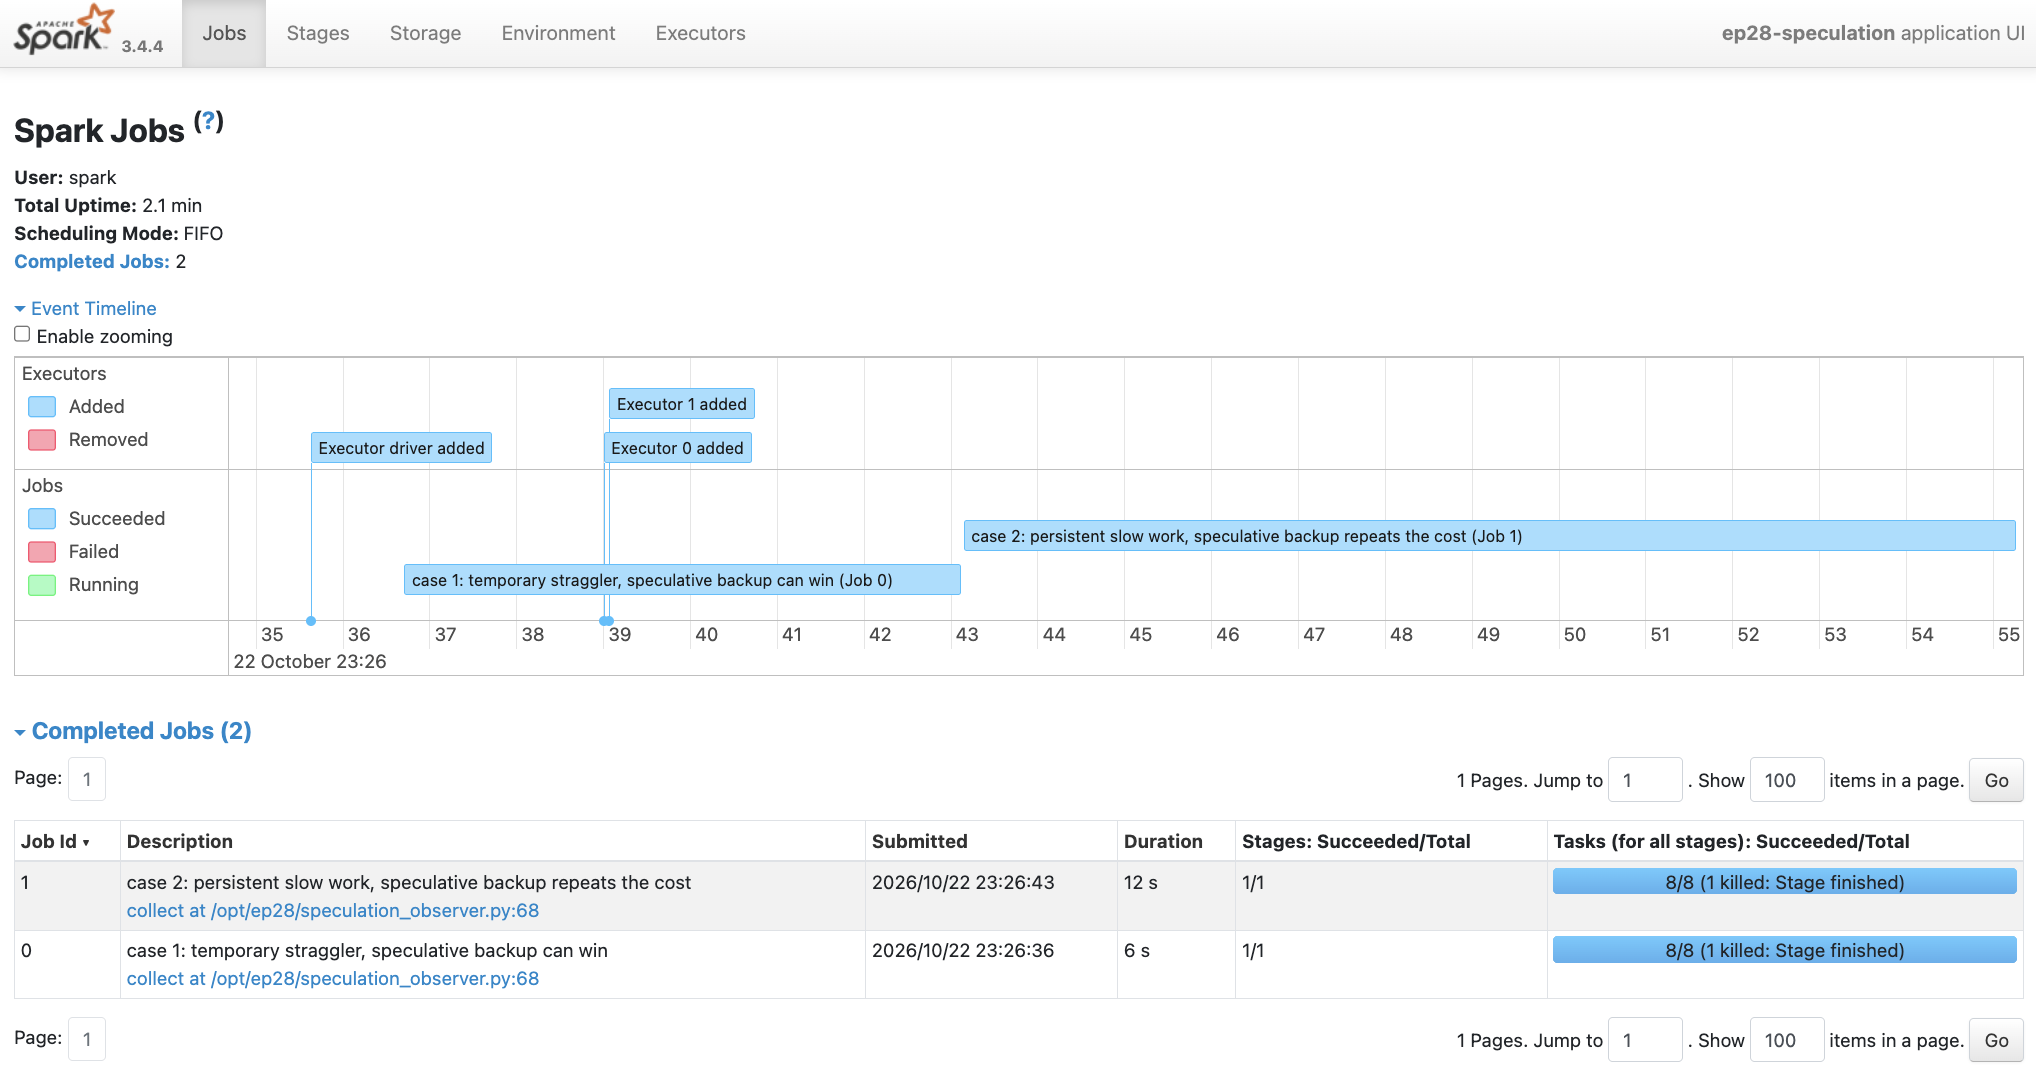This screenshot has height=1080, width=2036.
Task: Click the Apache Spark logo
Action: [64, 30]
